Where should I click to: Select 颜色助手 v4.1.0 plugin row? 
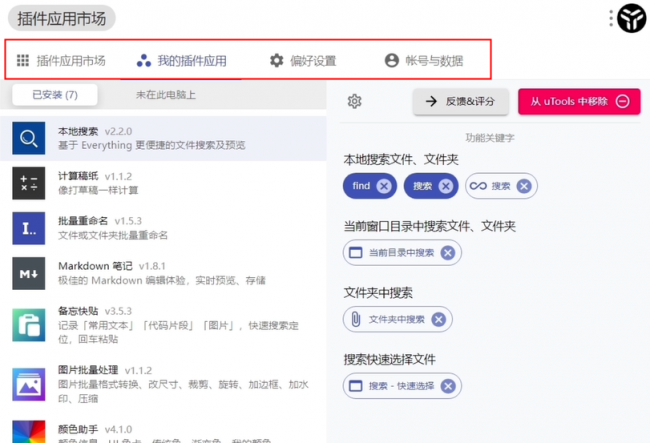point(163,431)
